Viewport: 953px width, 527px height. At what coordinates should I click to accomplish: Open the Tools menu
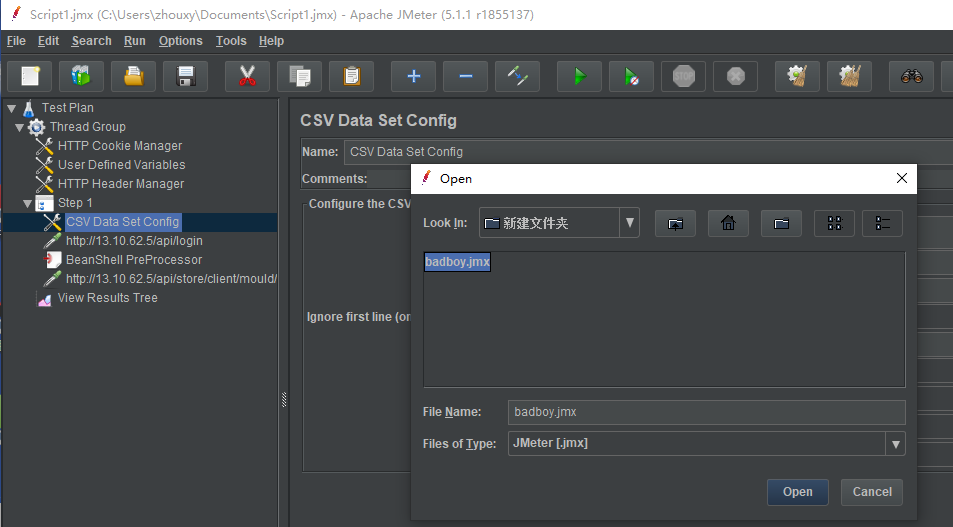pos(231,41)
